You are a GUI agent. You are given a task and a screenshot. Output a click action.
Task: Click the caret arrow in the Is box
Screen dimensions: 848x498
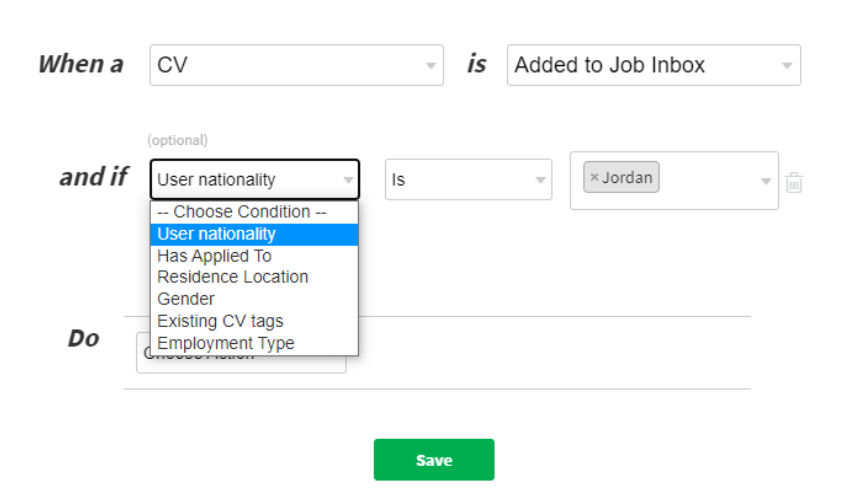(x=540, y=180)
